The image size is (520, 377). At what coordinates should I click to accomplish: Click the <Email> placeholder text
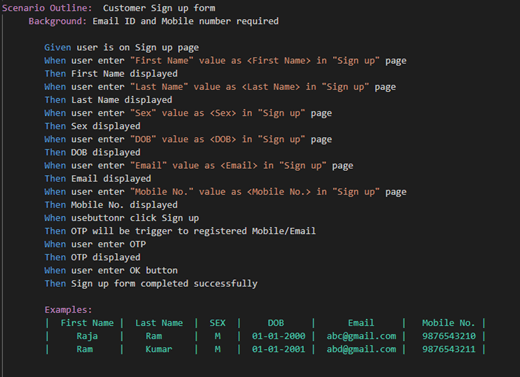click(x=239, y=166)
